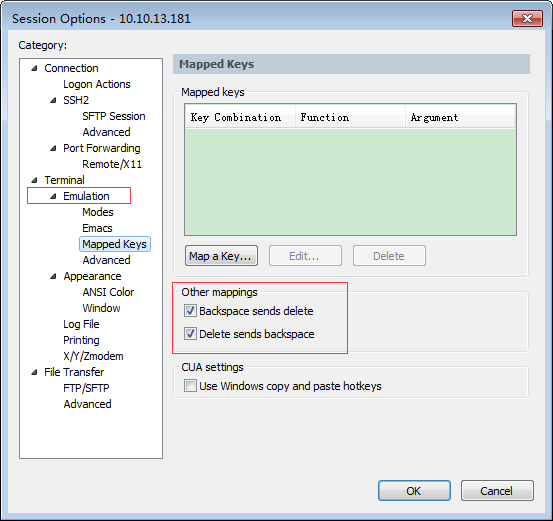Select the Terminal category

coord(64,180)
